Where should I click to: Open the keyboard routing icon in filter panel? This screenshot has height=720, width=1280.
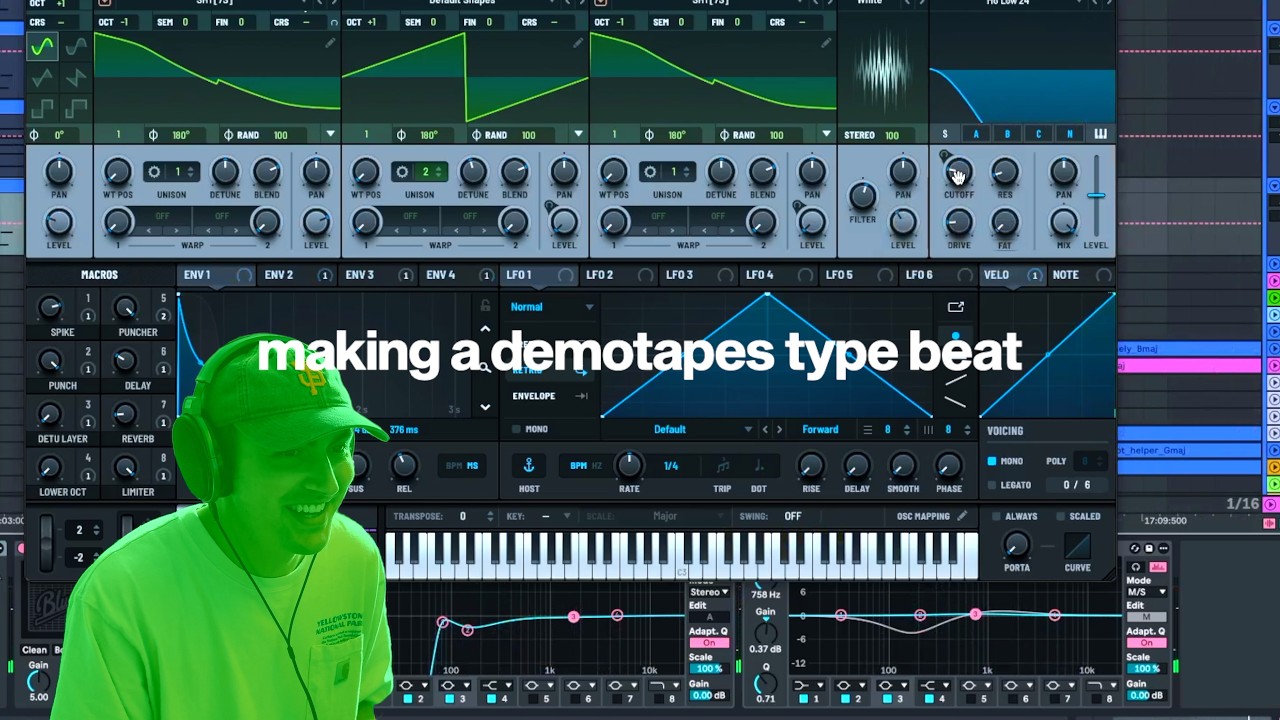click(x=1101, y=134)
